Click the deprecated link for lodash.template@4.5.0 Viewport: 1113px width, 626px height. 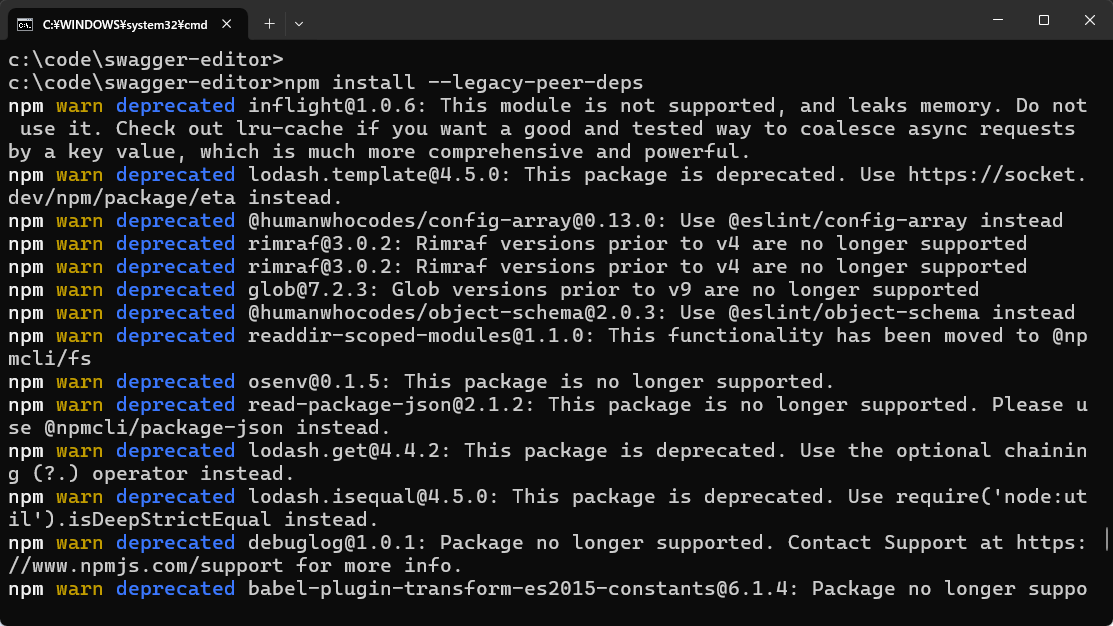pyautogui.click(x=175, y=174)
